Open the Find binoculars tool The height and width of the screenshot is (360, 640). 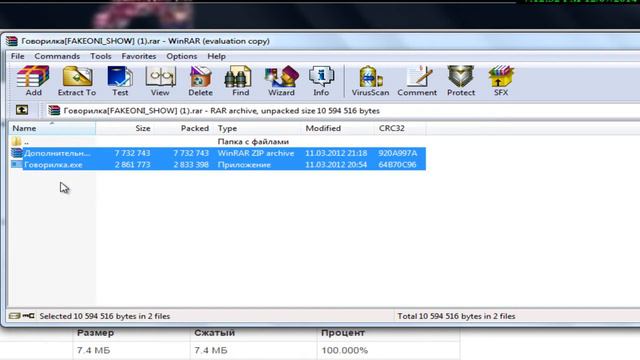[240, 81]
